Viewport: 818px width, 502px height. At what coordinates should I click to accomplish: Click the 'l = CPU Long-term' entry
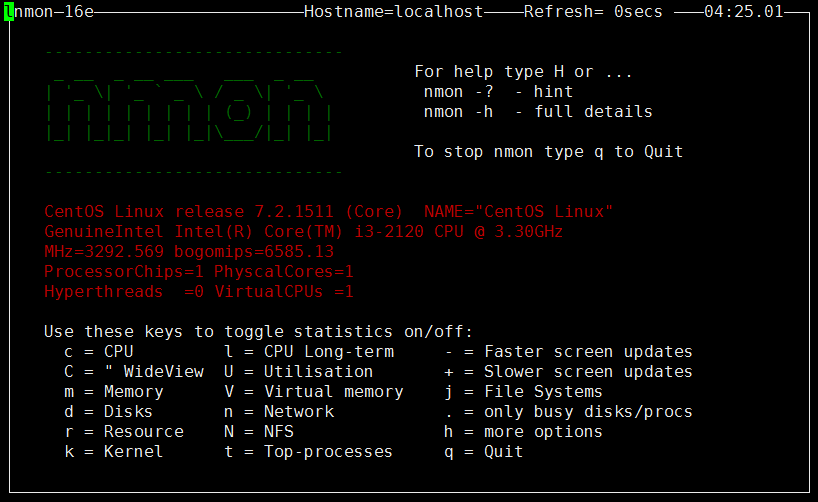pyautogui.click(x=309, y=352)
